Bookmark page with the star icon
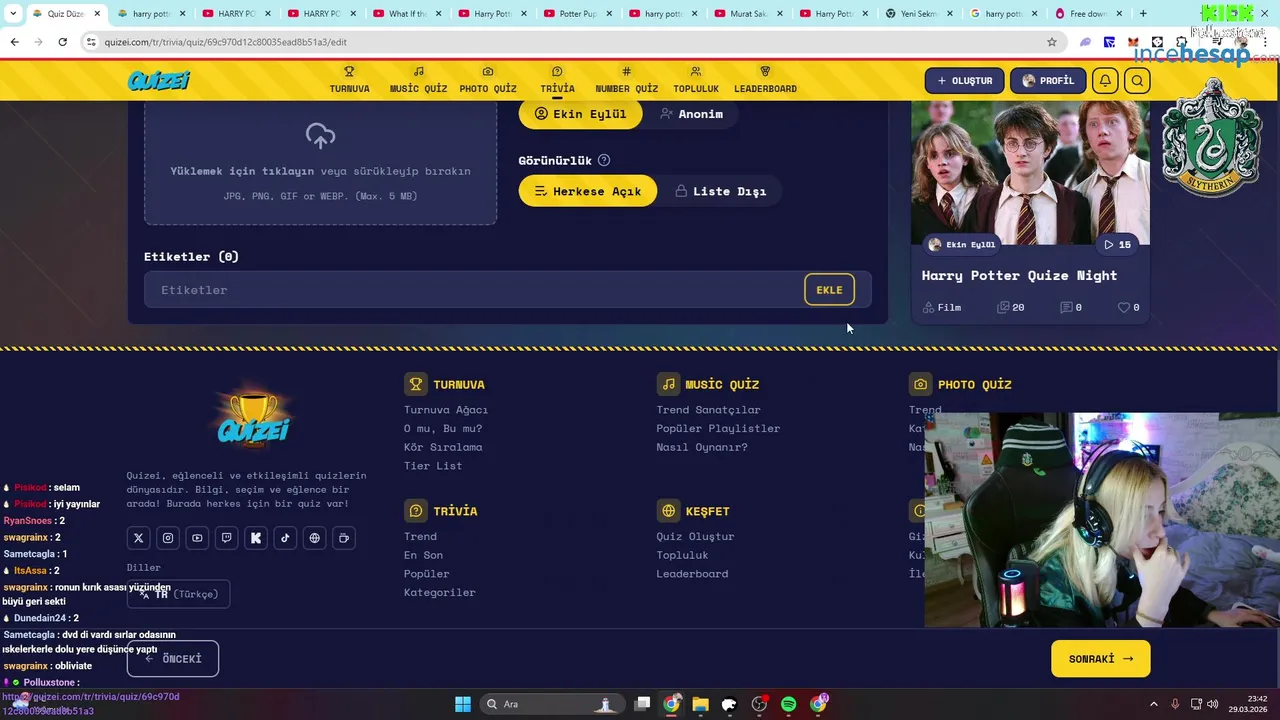The image size is (1280, 720). click(x=1052, y=42)
